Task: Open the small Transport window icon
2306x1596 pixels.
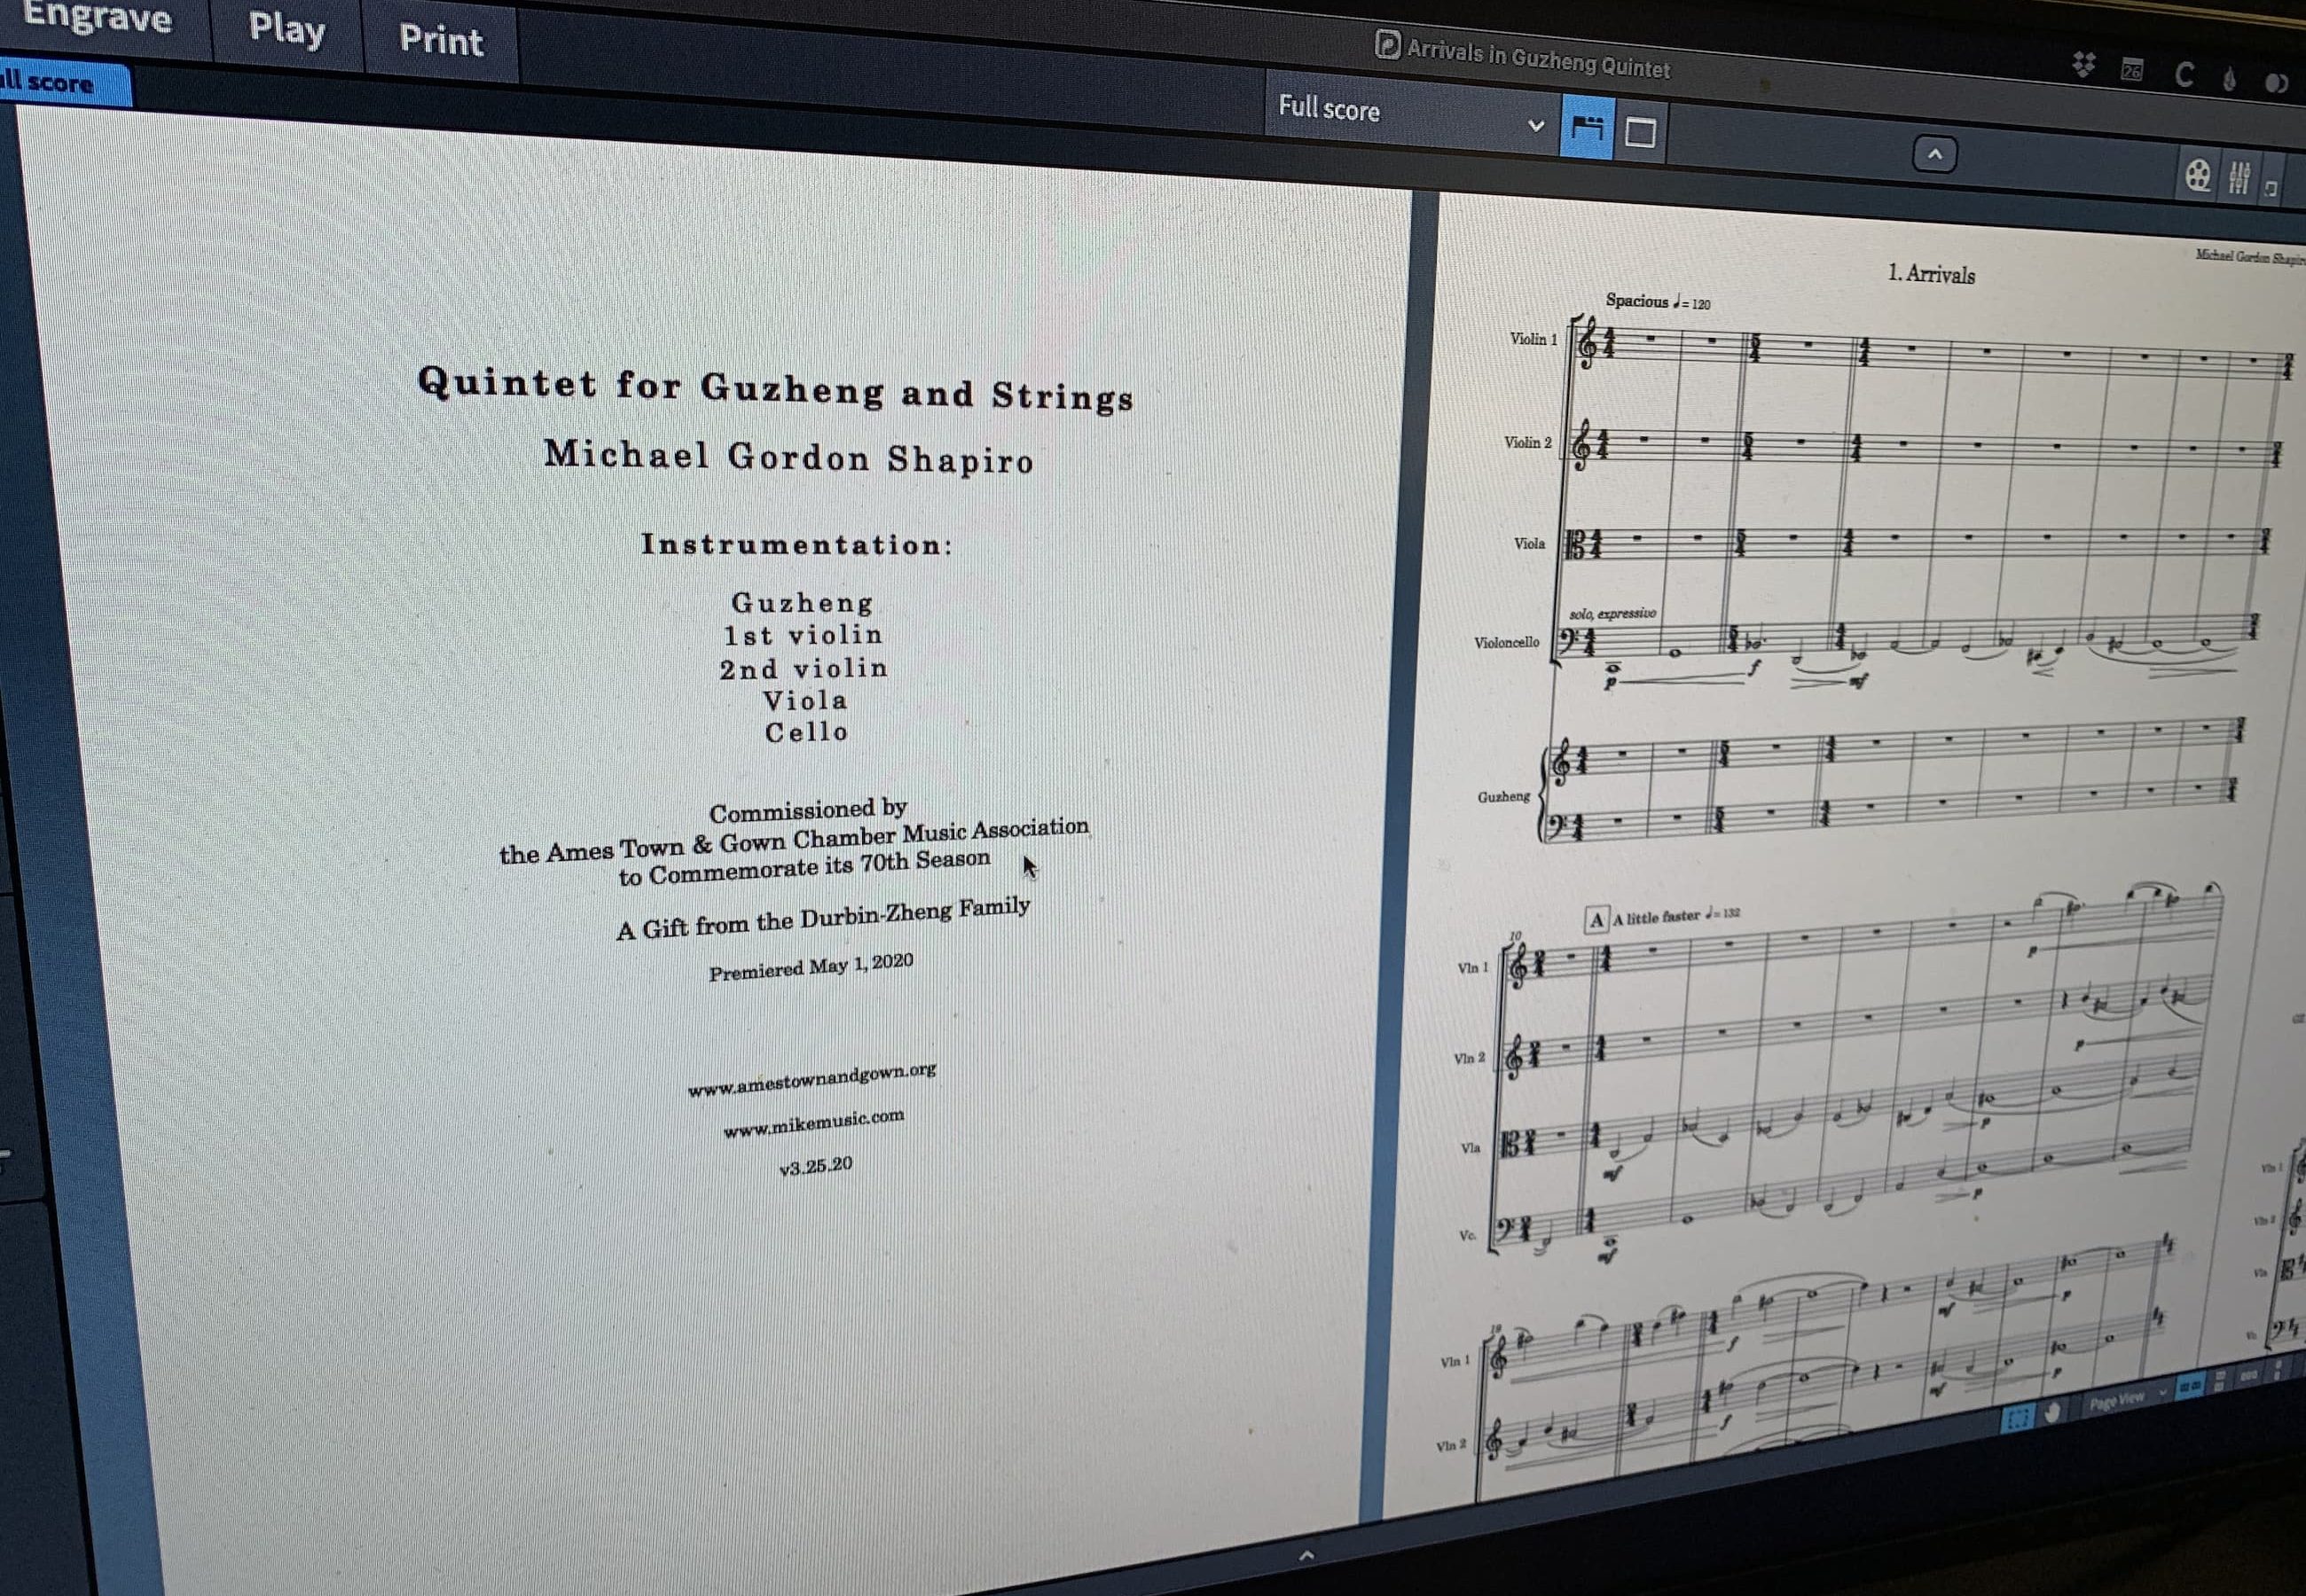Action: click(2271, 188)
